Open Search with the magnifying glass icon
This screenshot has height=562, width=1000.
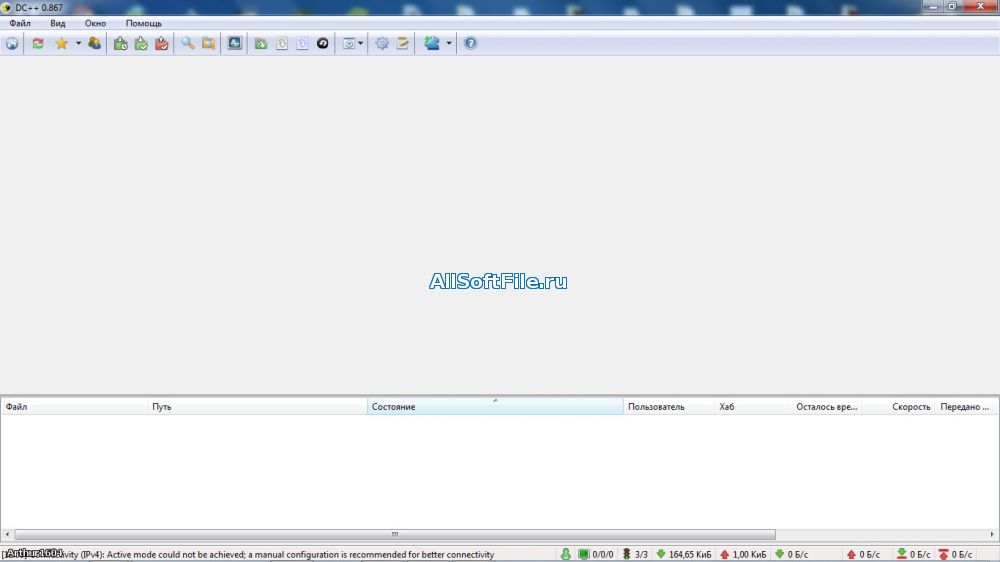[x=188, y=43]
